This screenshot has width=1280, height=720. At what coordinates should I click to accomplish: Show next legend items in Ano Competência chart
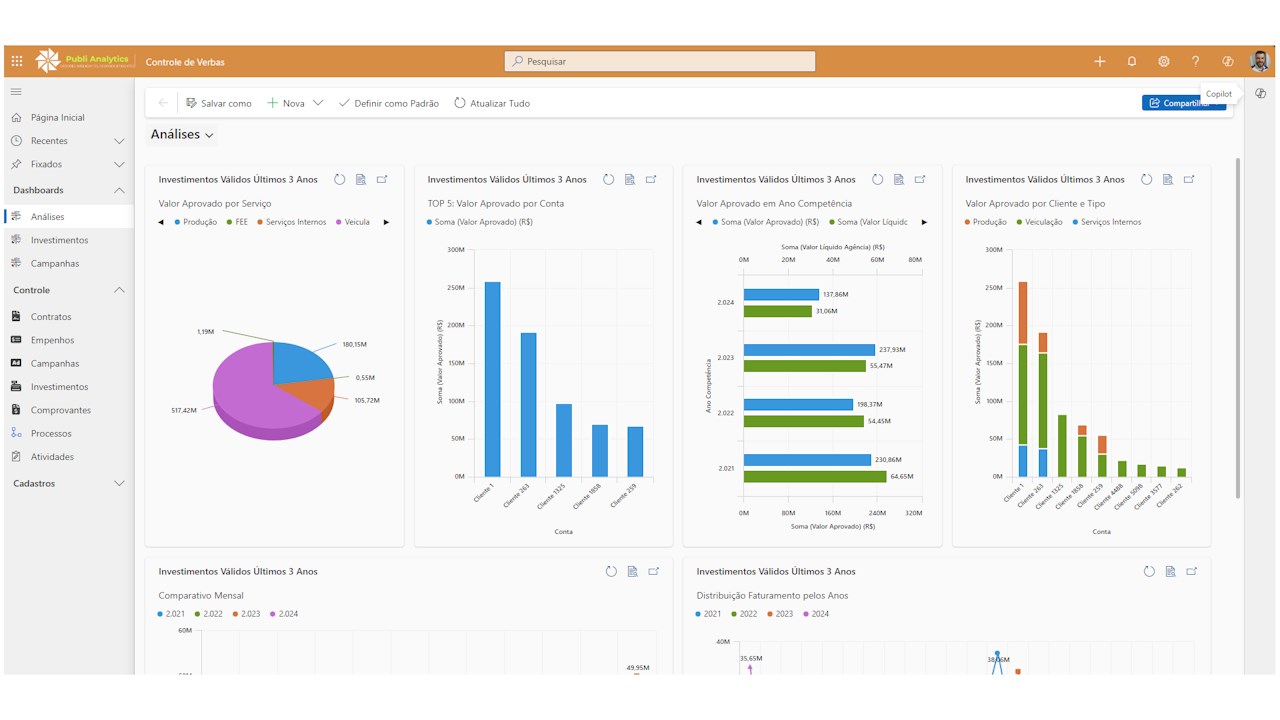924,222
